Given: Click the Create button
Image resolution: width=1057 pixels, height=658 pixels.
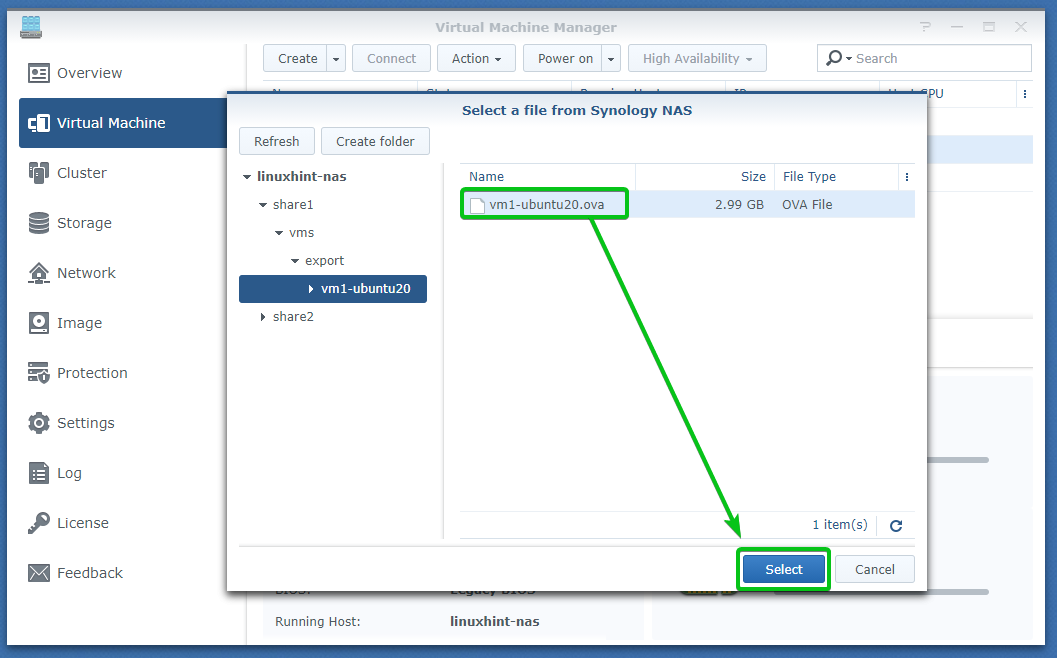Looking at the screenshot, I should click(296, 59).
